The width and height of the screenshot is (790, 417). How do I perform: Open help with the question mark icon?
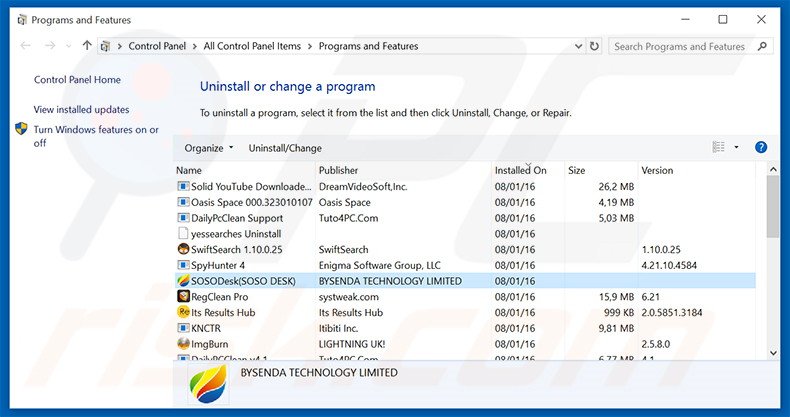point(761,148)
